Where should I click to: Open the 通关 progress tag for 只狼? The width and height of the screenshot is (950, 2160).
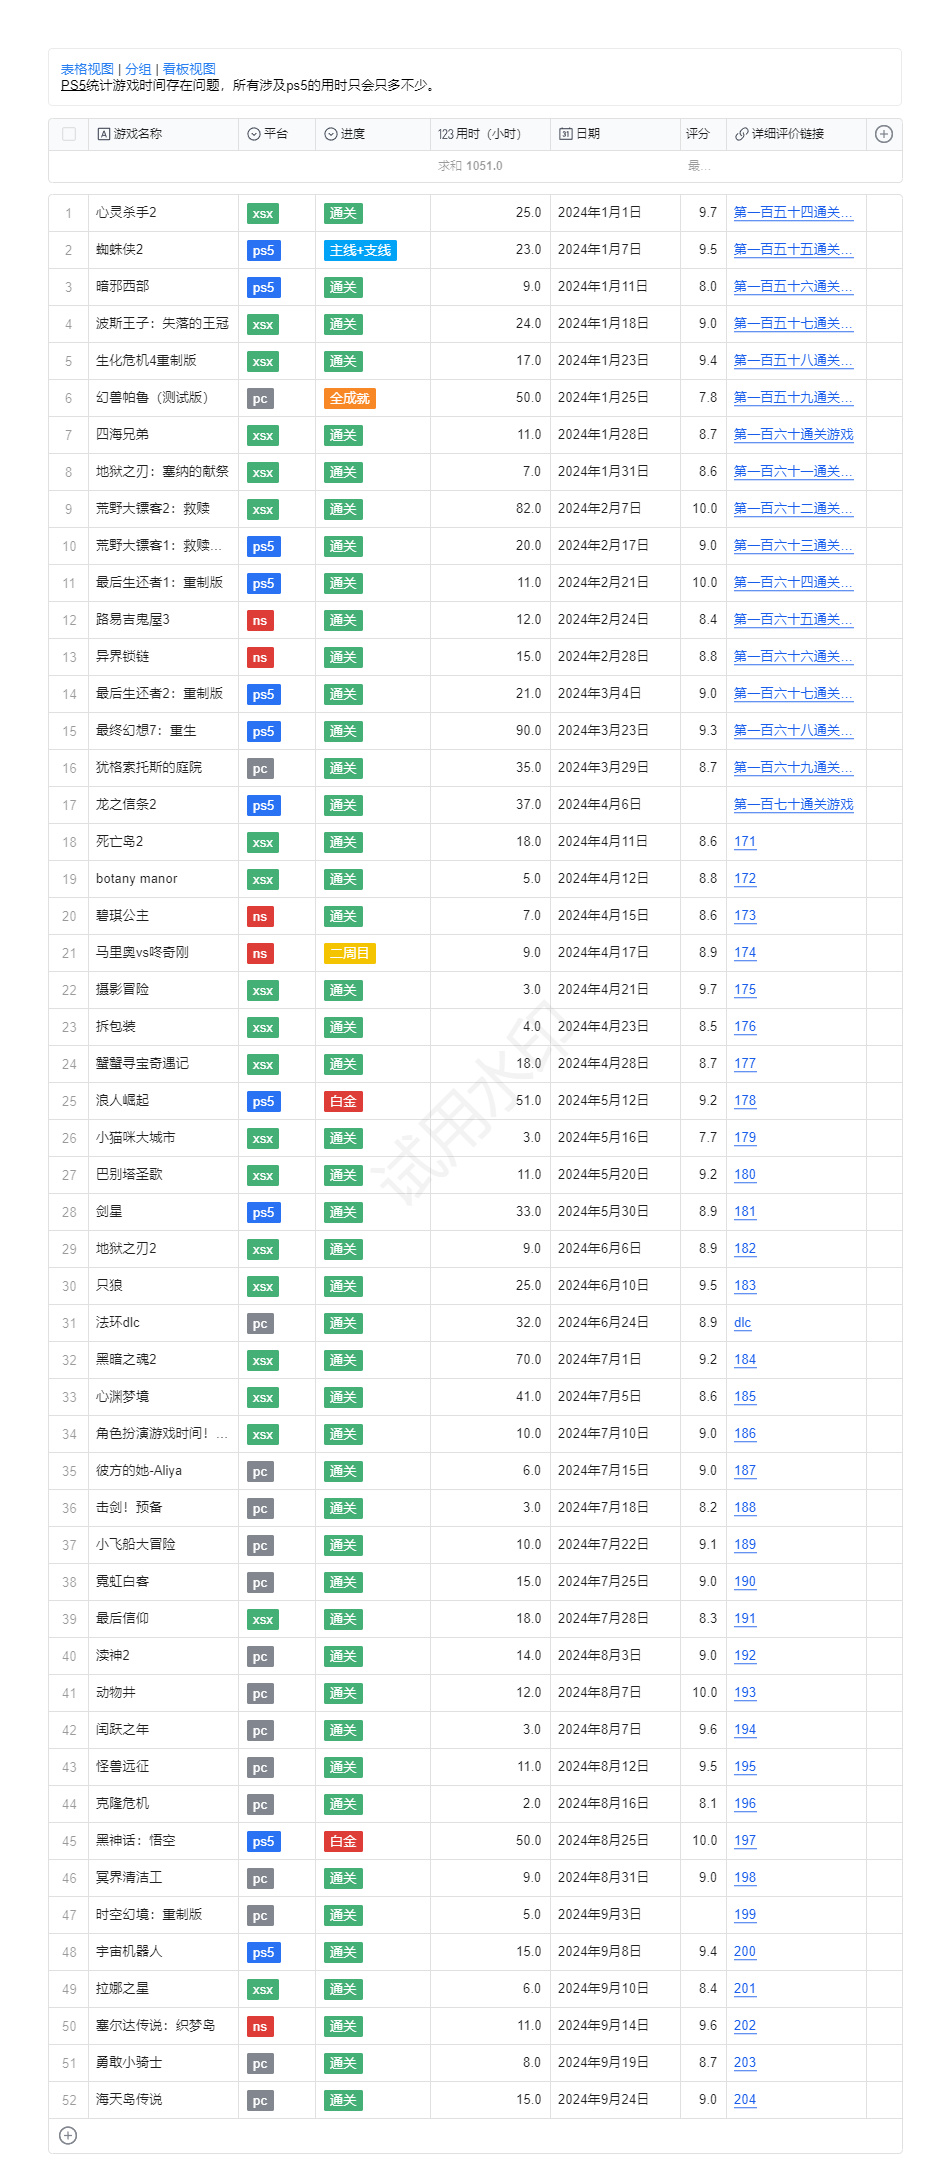(x=343, y=1286)
